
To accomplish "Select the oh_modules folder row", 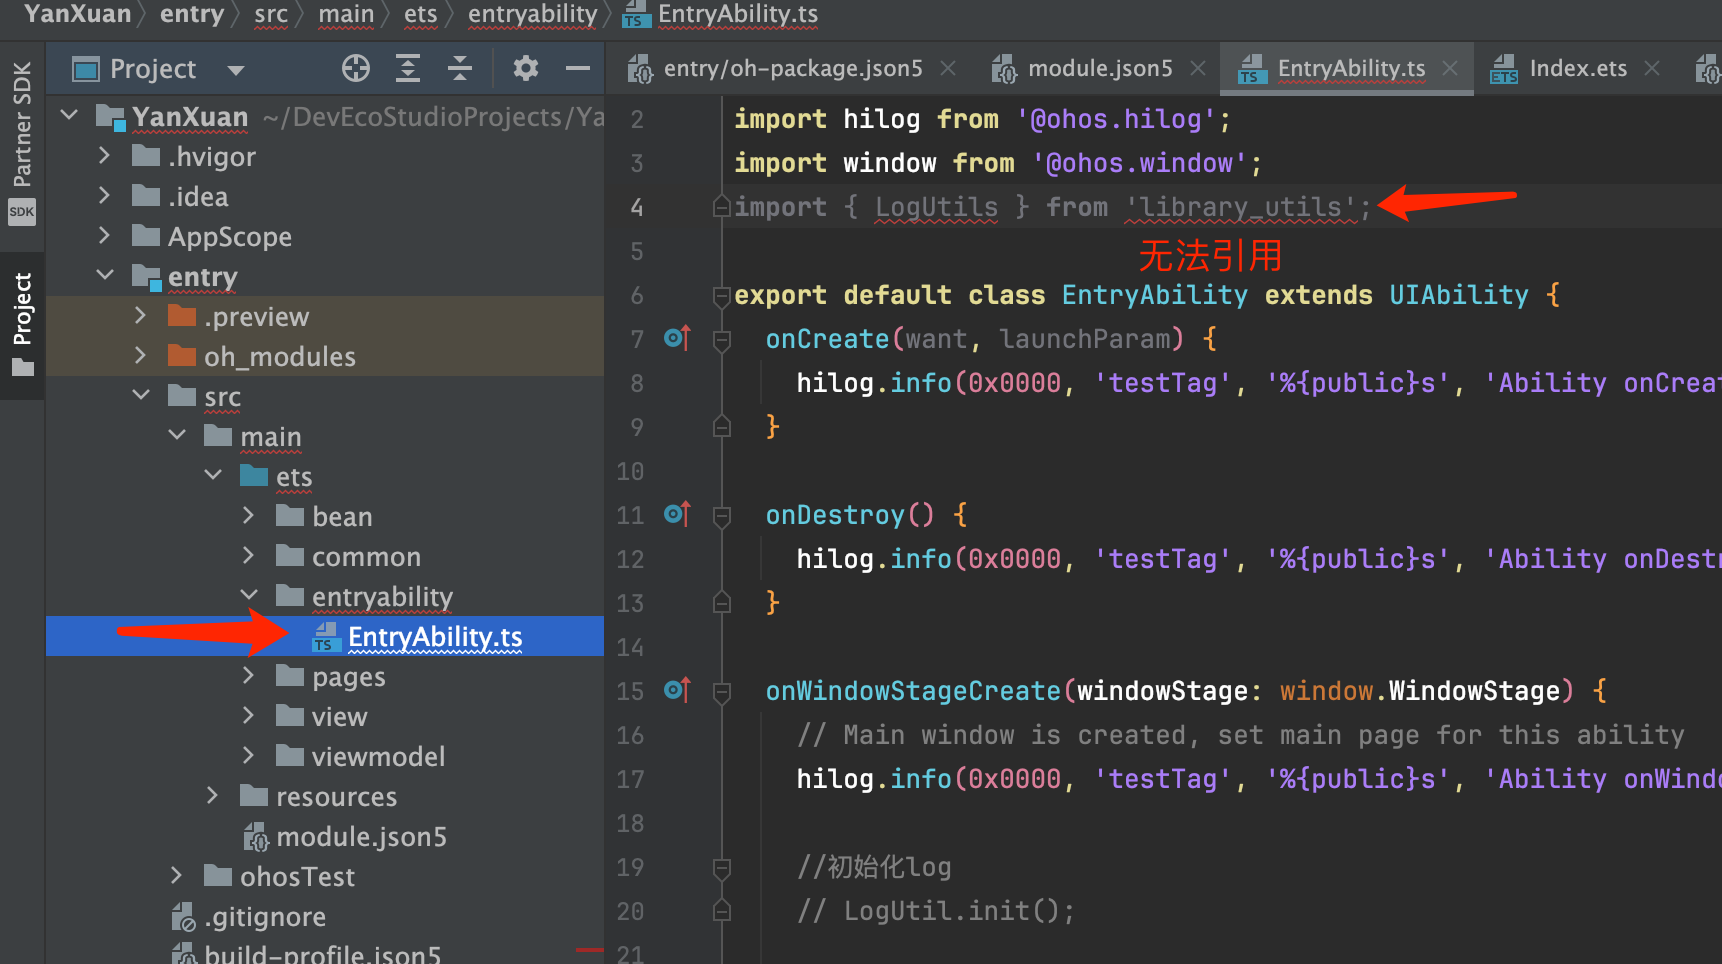I will click(325, 356).
